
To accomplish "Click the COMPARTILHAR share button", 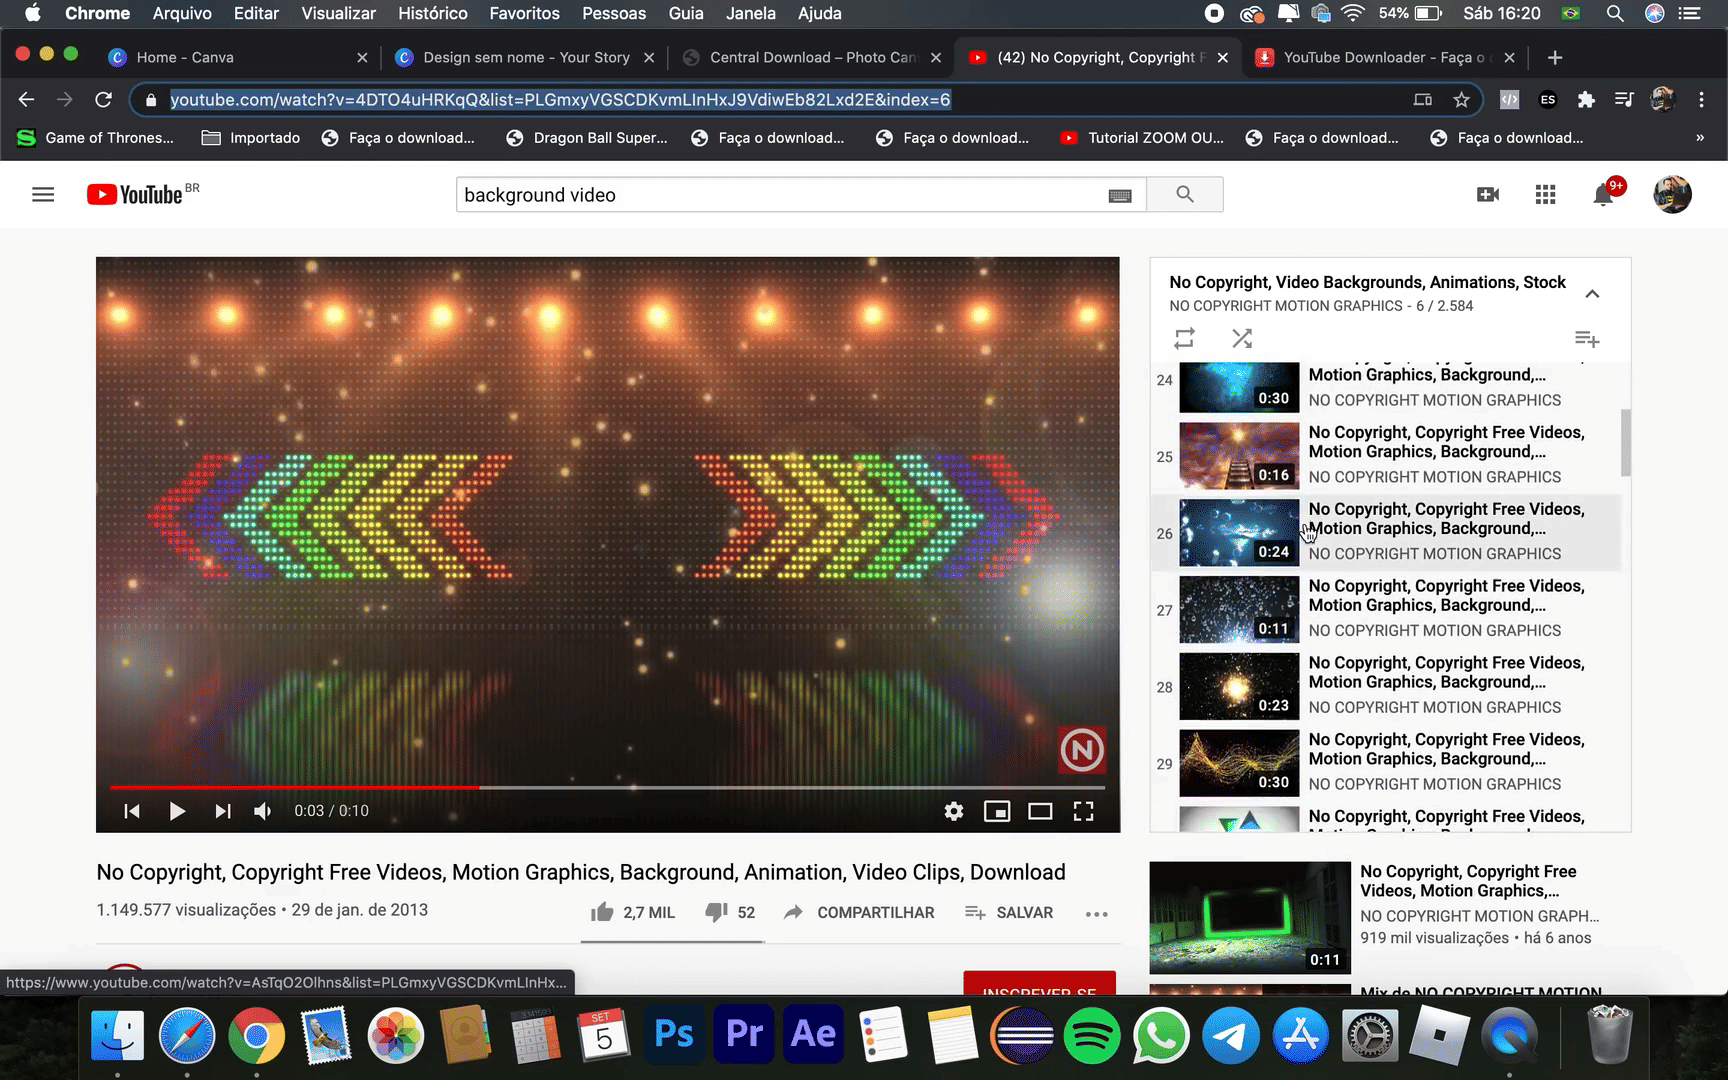I will coord(860,912).
